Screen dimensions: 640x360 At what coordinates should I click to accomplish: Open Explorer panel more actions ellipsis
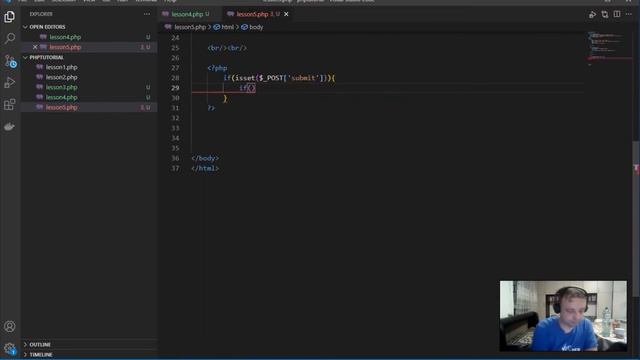tap(147, 14)
